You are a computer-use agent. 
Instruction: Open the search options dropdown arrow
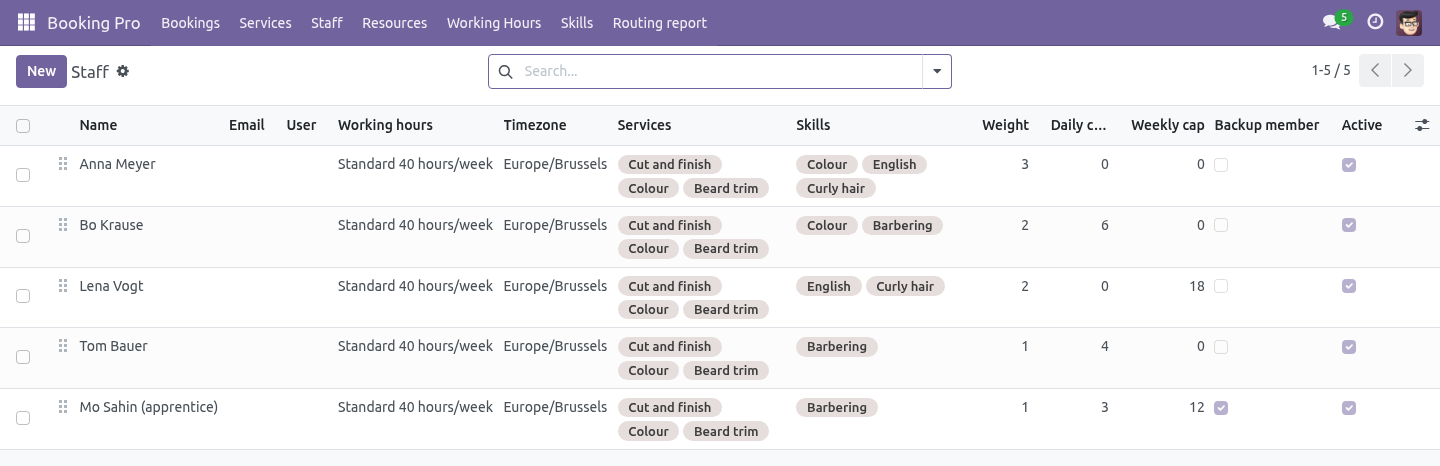coord(937,71)
